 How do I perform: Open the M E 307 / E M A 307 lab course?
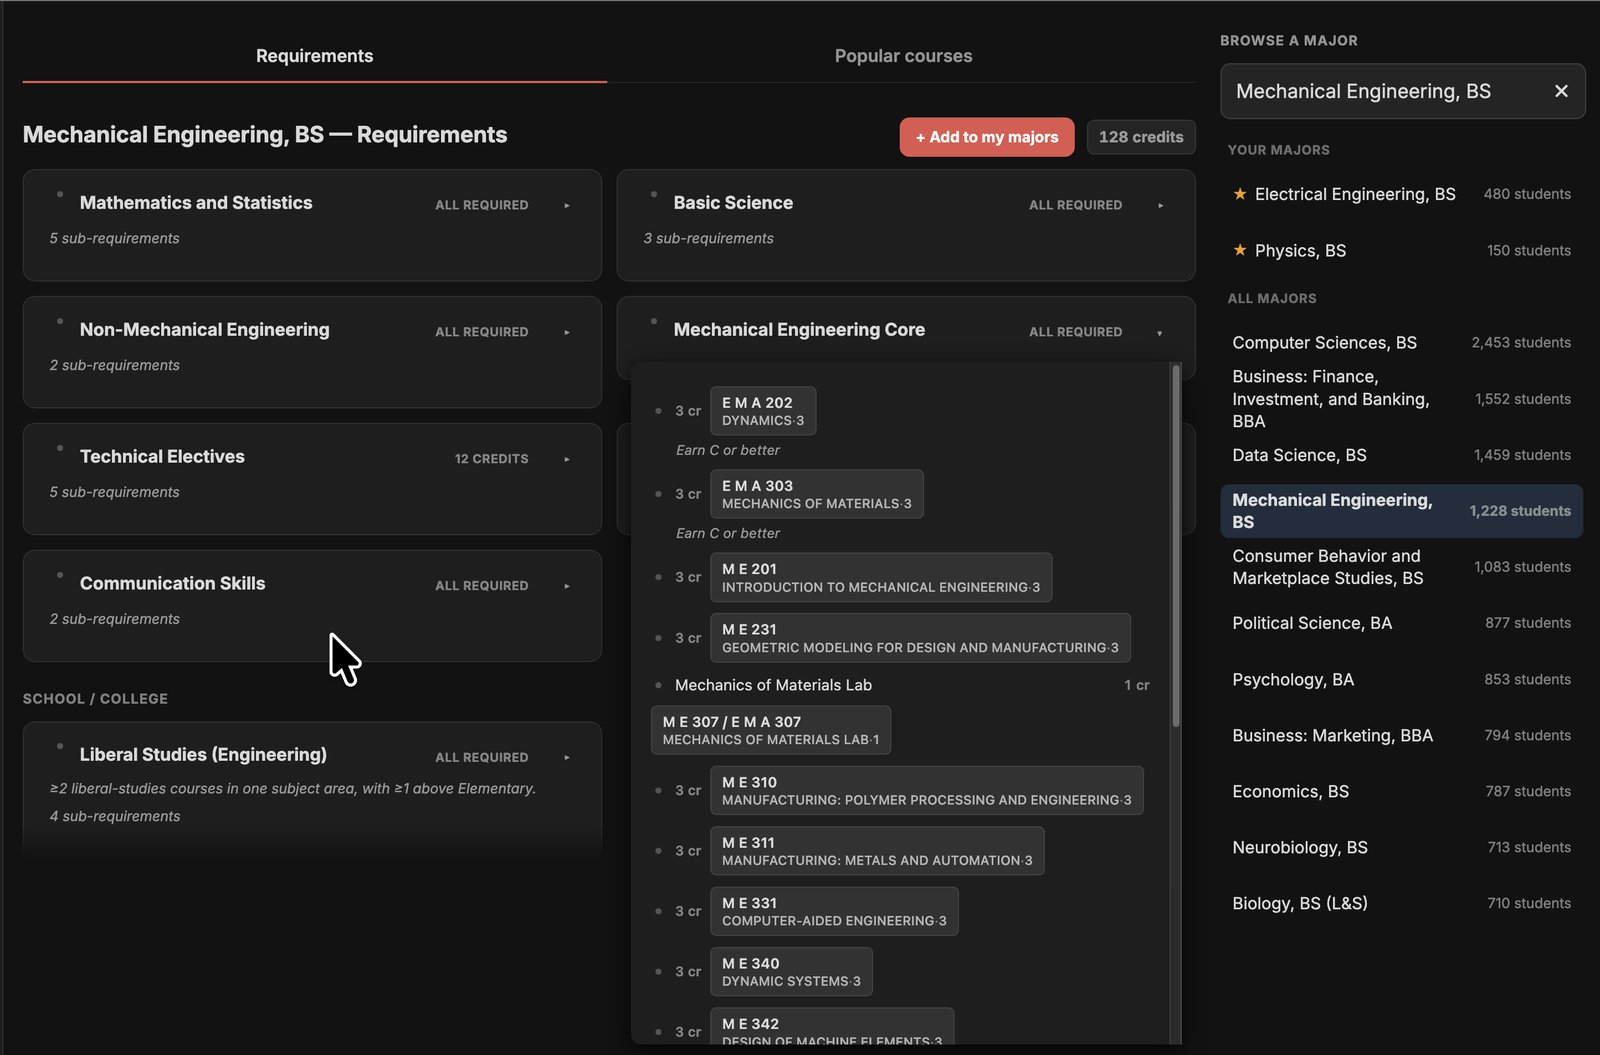click(x=771, y=730)
